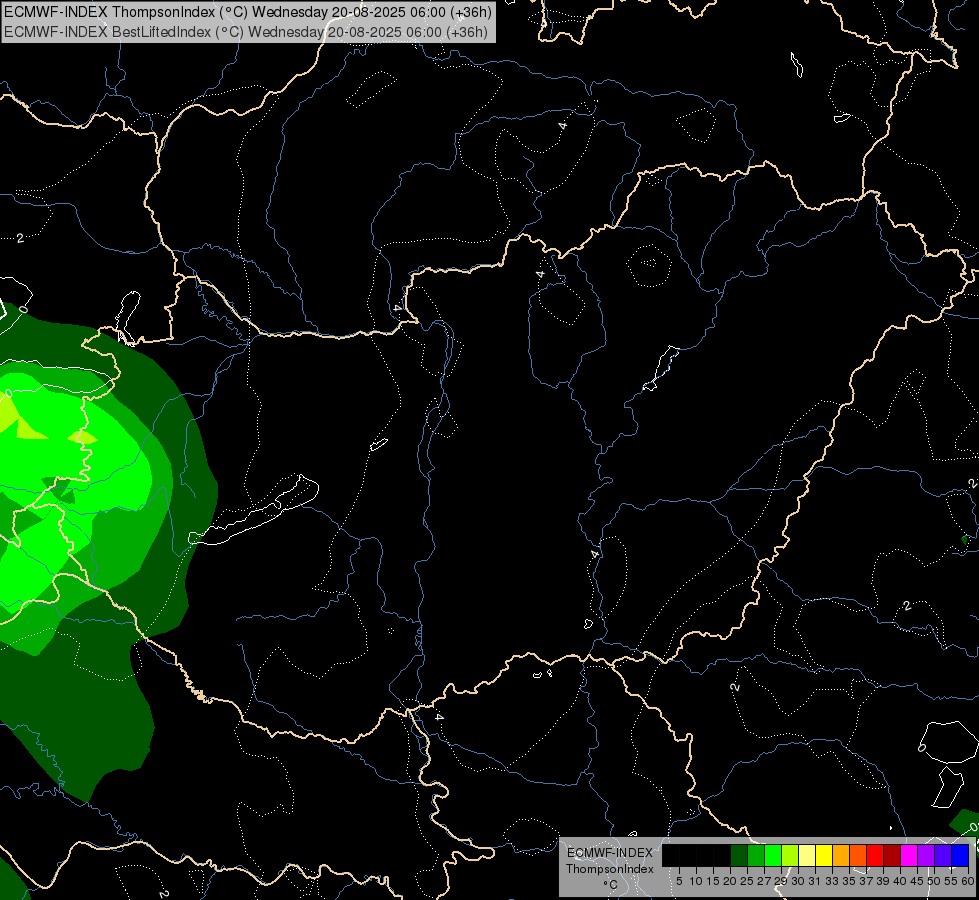
Task: Pick the pale yellow 30–31 legend swatch
Action: coord(807,855)
